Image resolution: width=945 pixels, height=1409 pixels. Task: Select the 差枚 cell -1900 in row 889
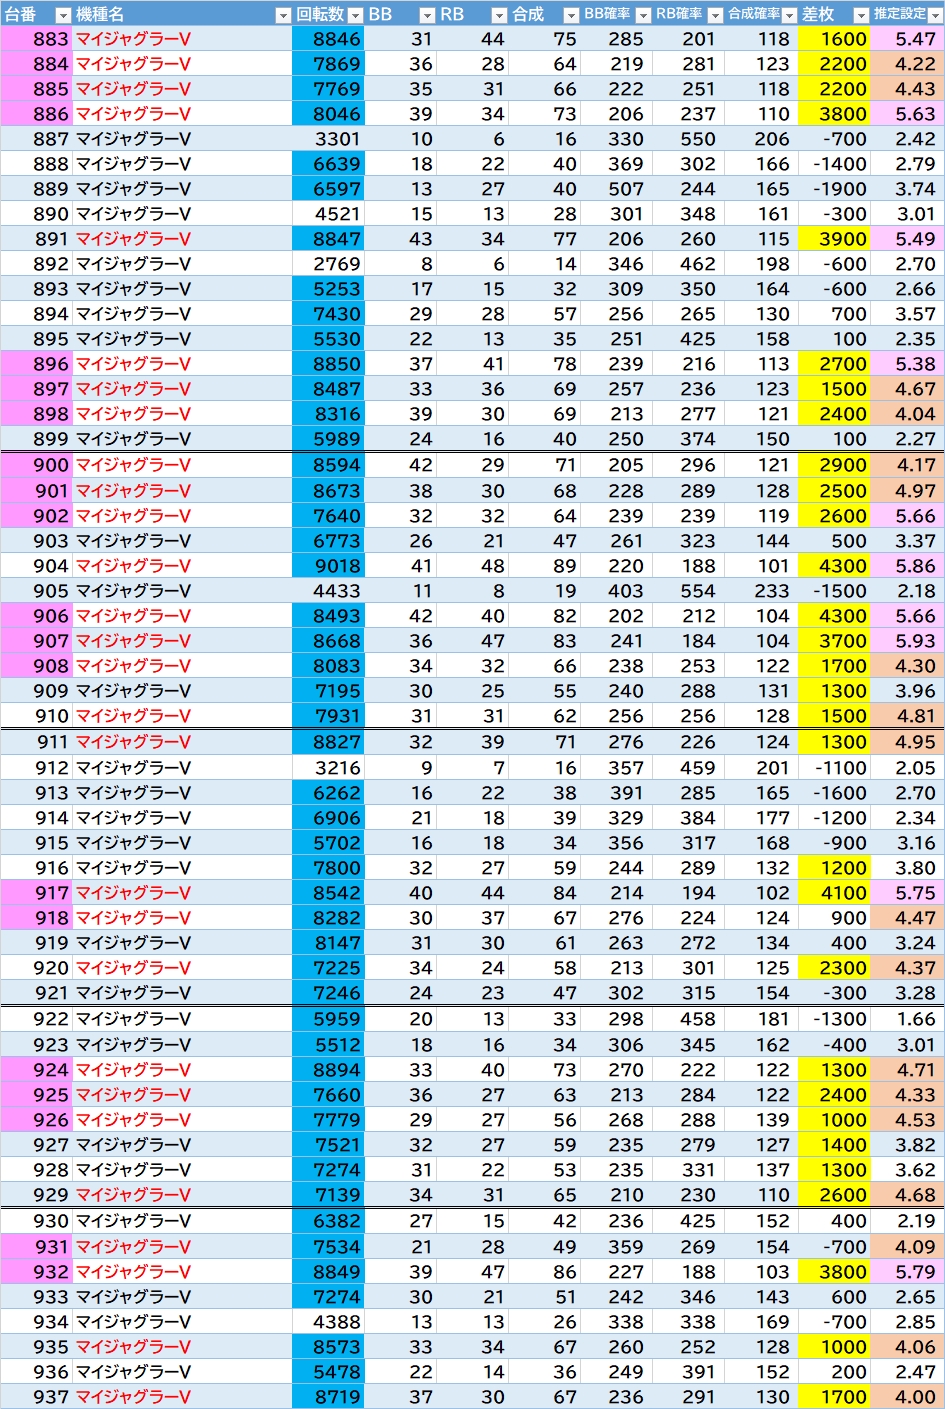point(834,189)
